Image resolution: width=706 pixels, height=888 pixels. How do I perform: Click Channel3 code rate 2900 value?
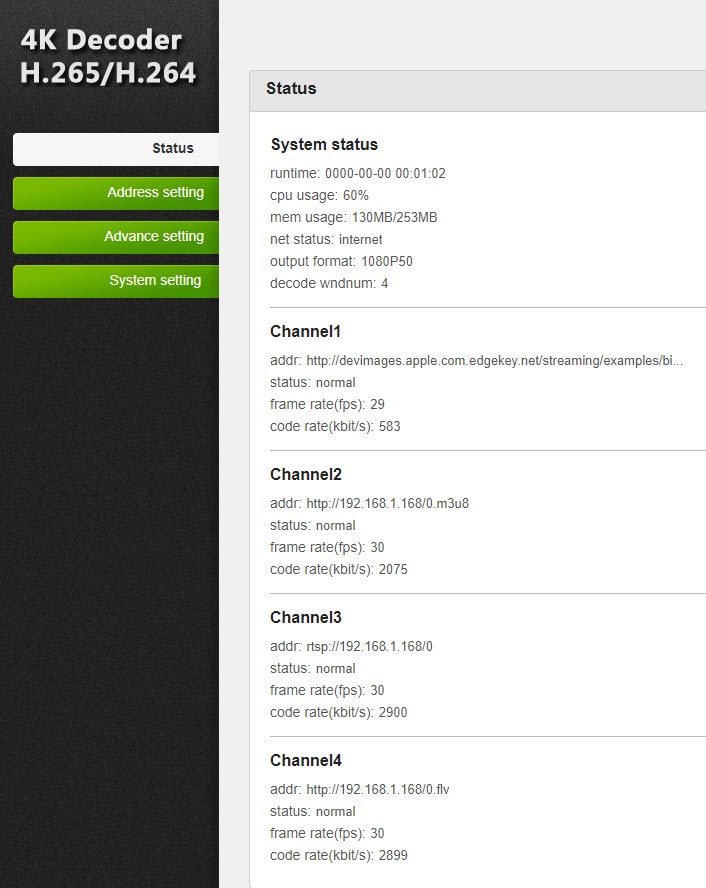coord(393,712)
